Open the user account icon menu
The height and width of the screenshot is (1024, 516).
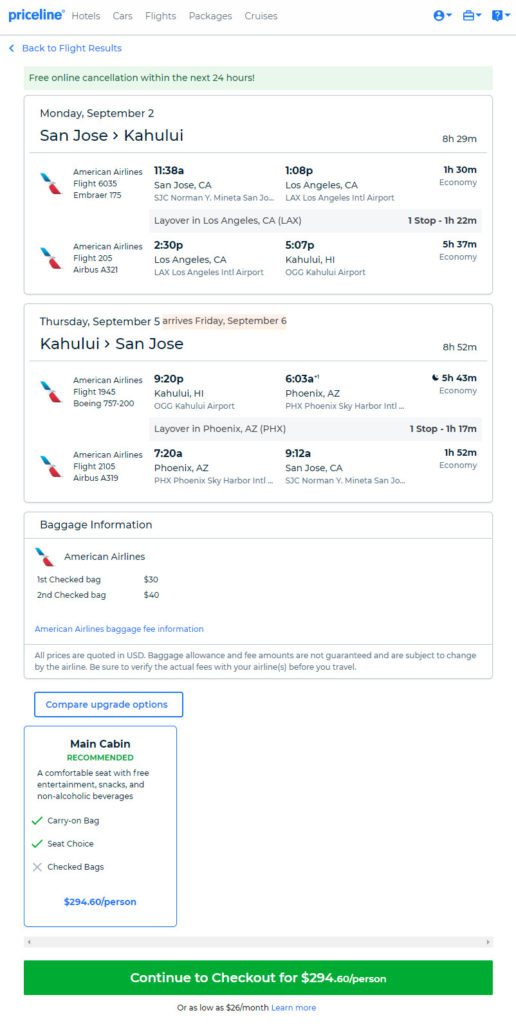[442, 16]
